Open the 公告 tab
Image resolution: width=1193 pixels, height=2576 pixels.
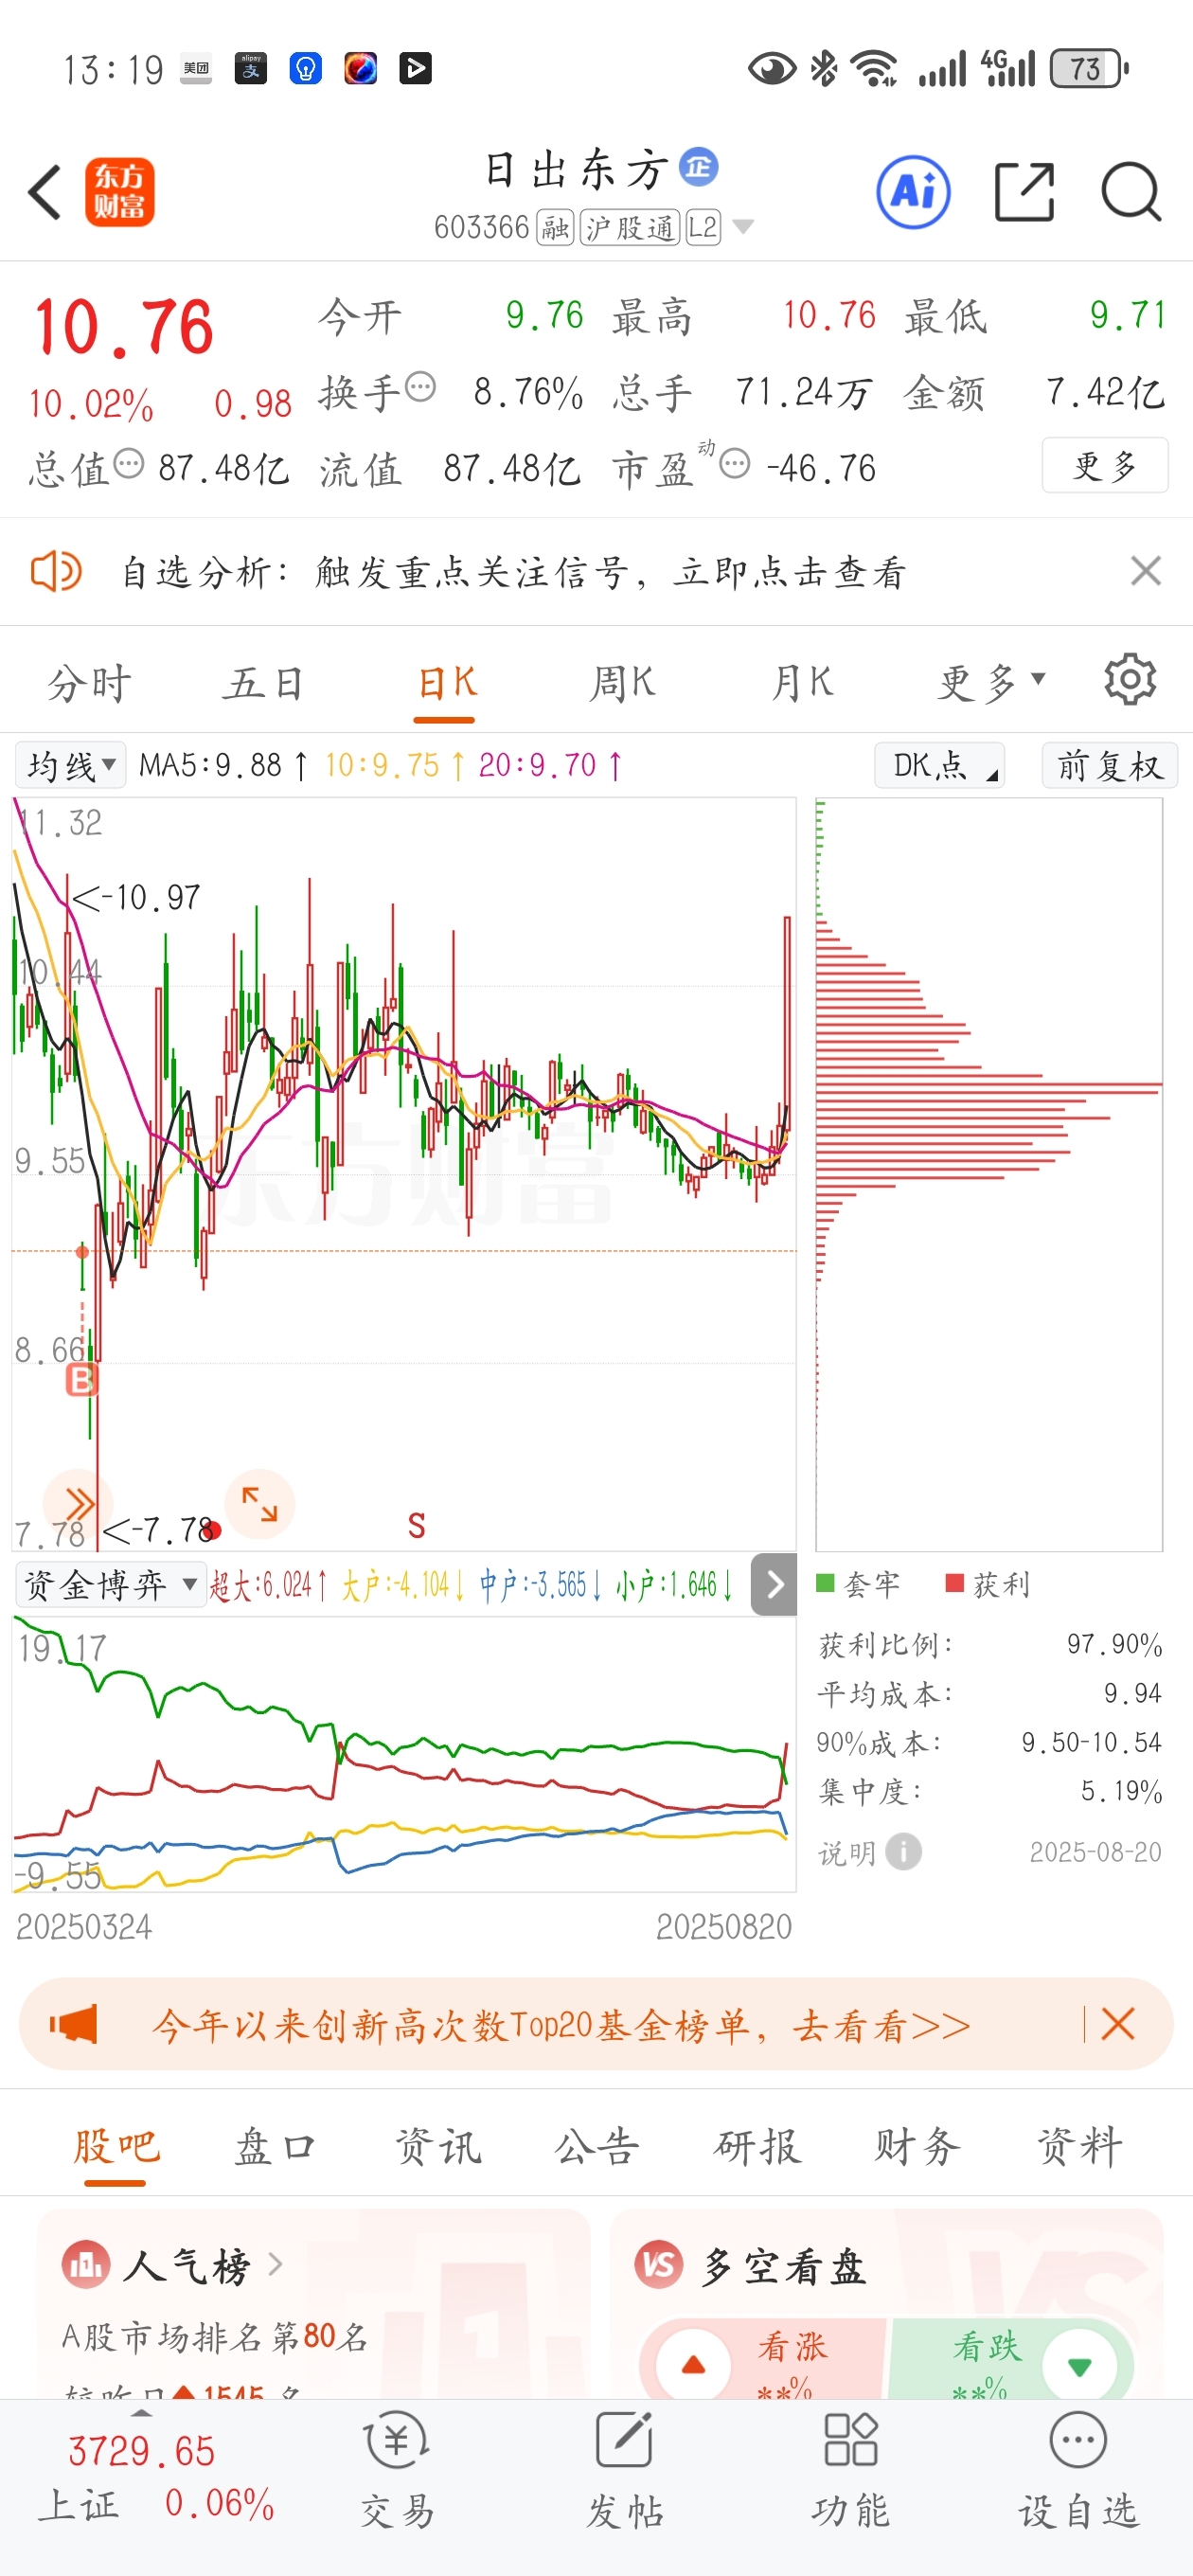coord(597,2147)
